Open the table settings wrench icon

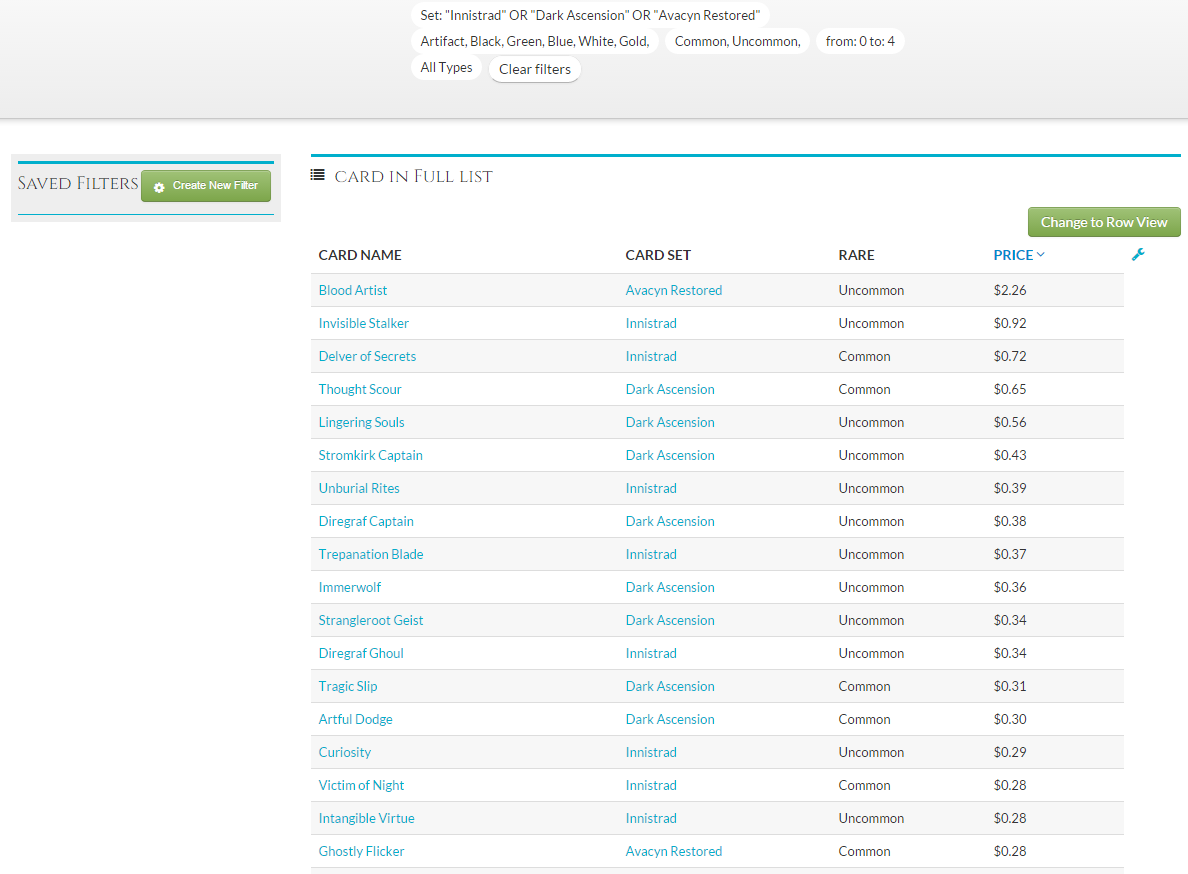pyautogui.click(x=1138, y=254)
